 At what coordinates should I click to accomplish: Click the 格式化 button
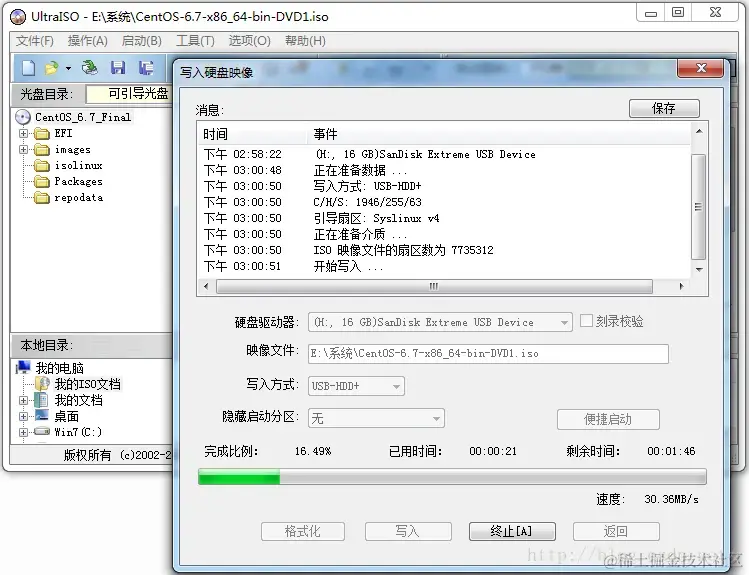(x=302, y=531)
